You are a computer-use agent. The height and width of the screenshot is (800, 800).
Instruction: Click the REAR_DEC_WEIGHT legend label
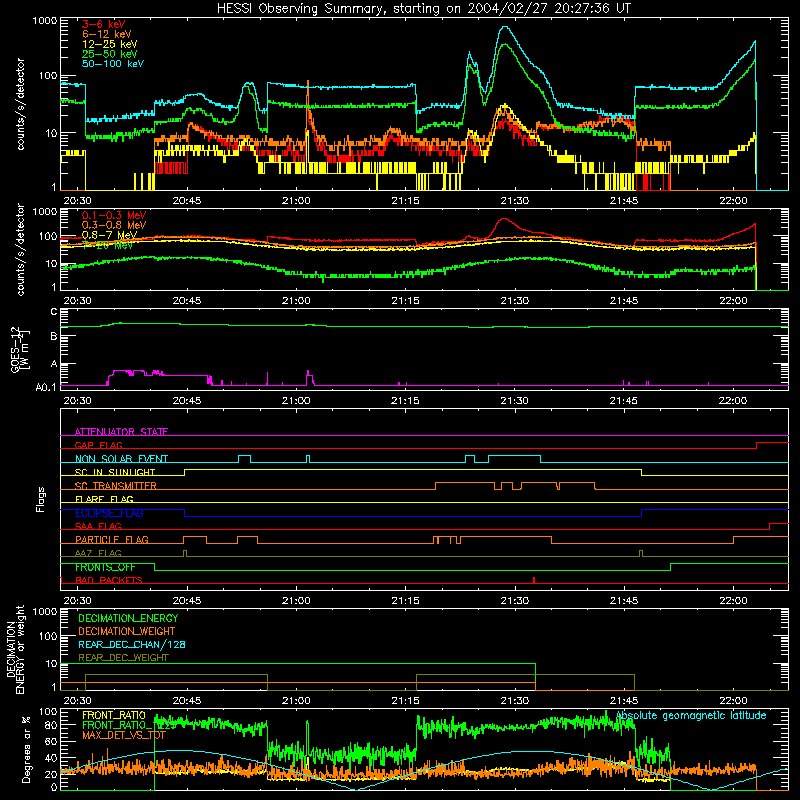pos(123,658)
